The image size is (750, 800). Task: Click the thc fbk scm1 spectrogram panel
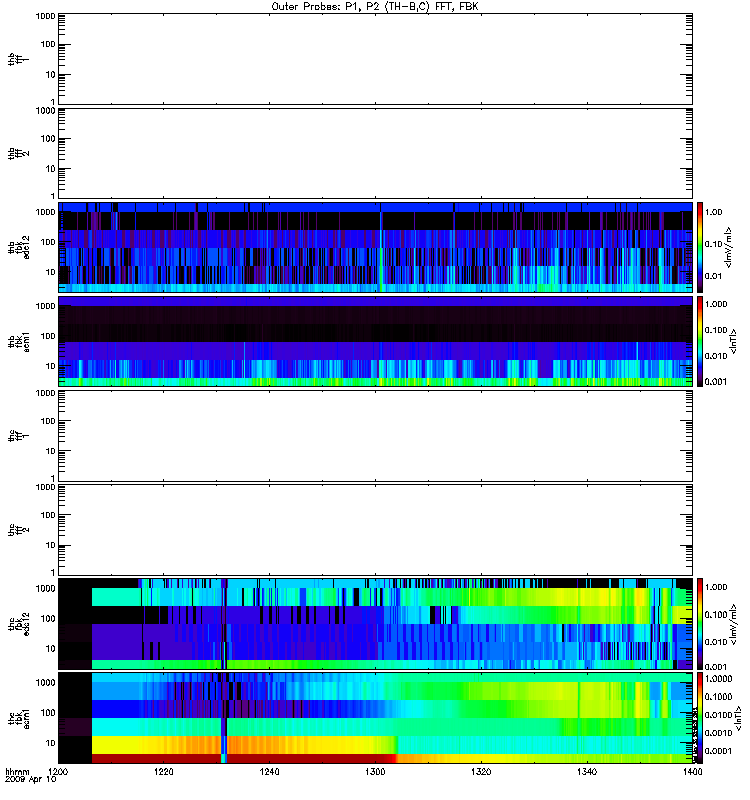point(375,718)
